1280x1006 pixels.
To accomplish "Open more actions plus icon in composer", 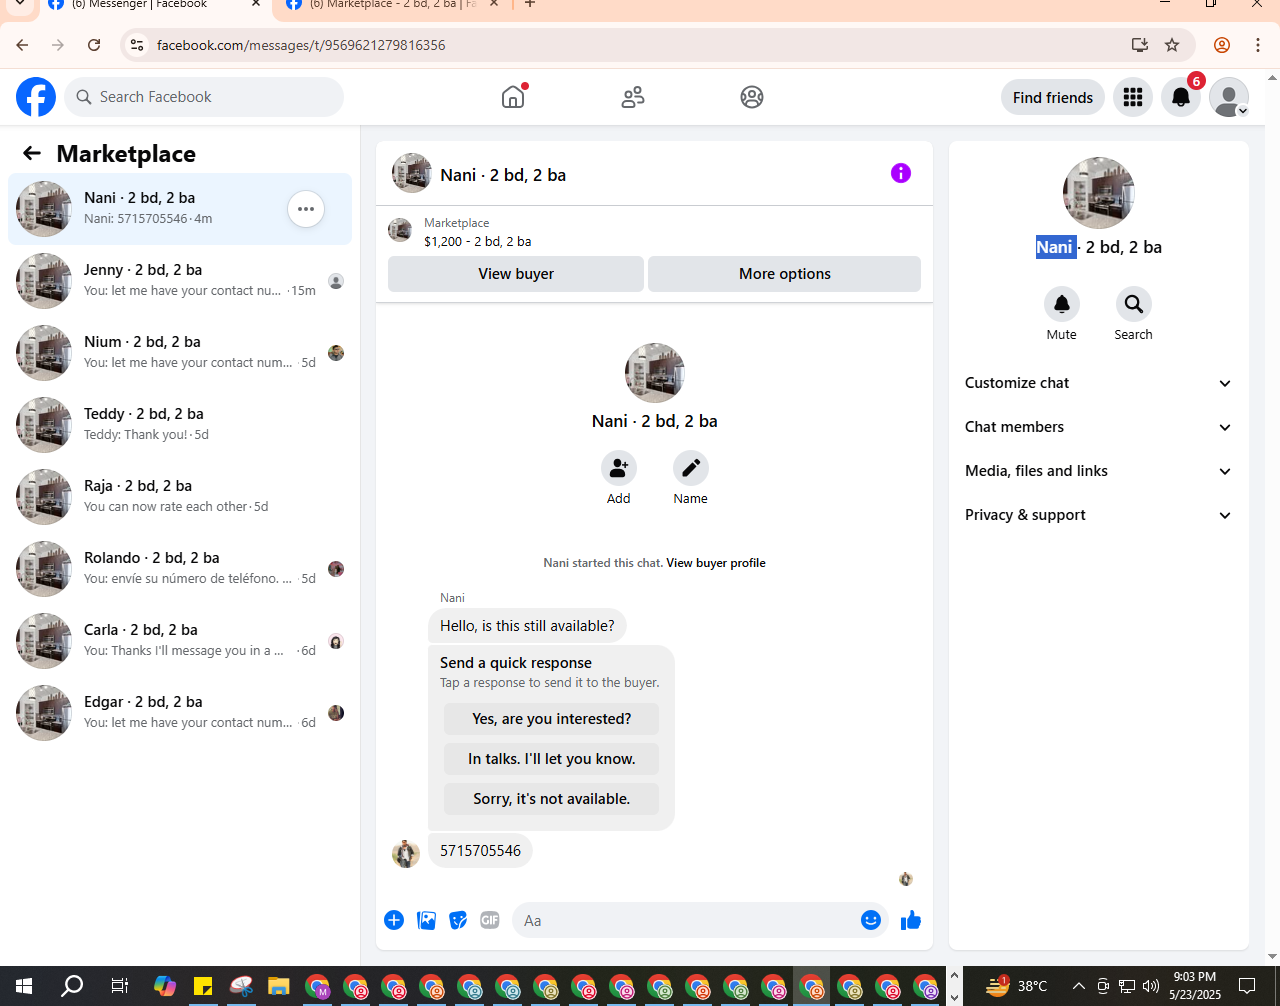I will [x=394, y=920].
